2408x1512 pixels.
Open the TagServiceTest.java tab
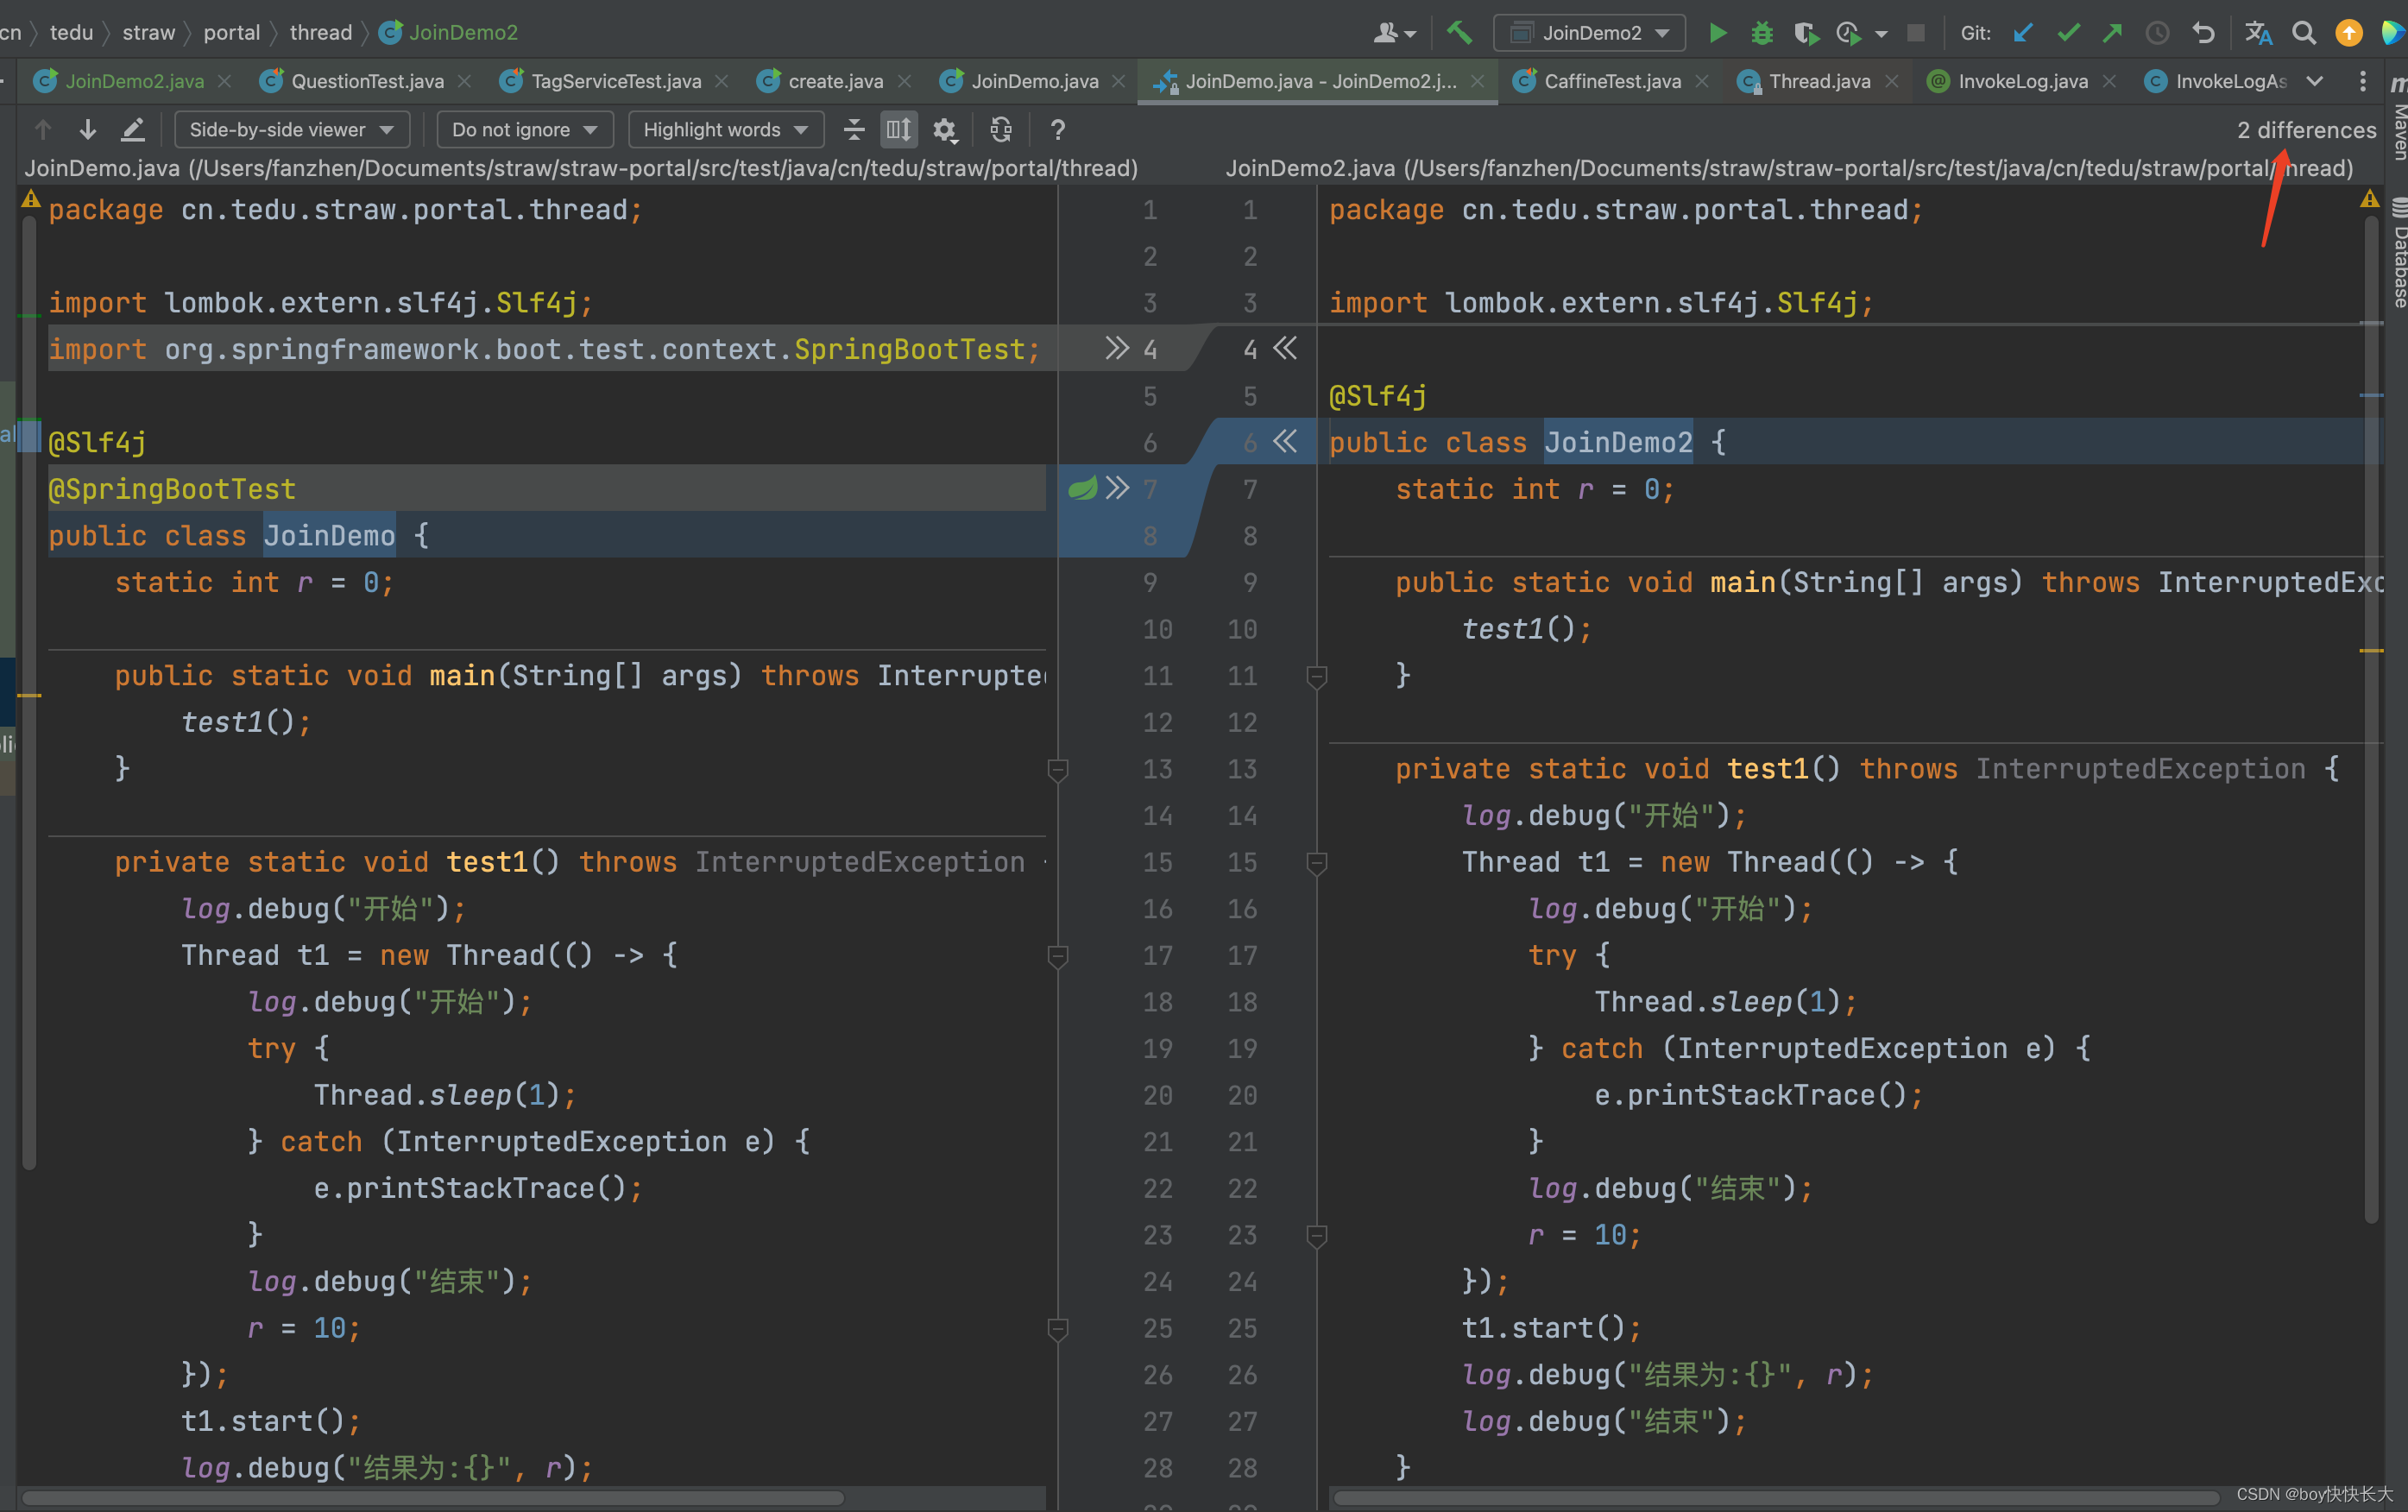[615, 81]
